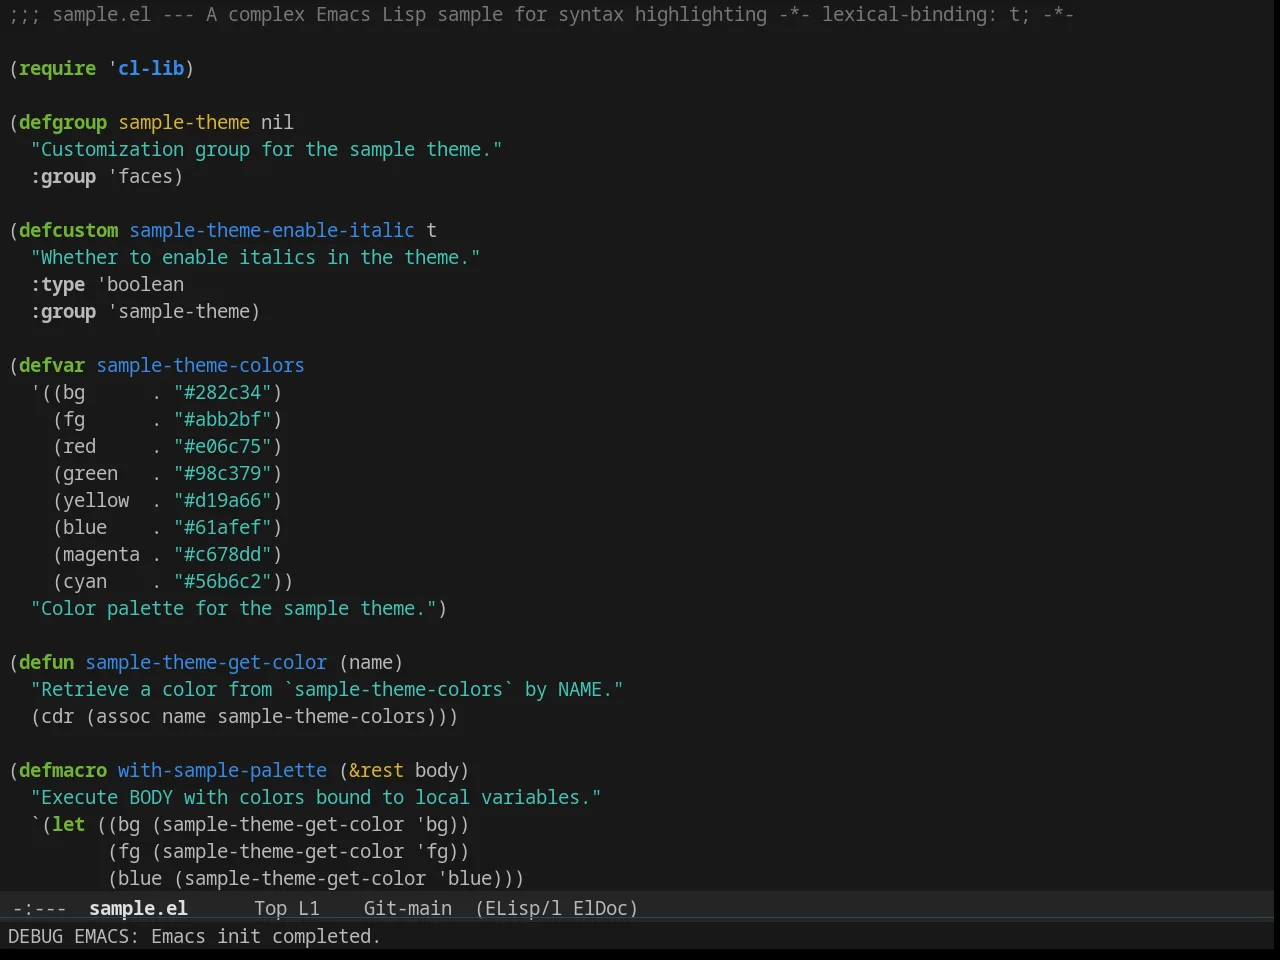Click ElDoc minor mode indicator
This screenshot has width=1280, height=960.
click(600, 908)
